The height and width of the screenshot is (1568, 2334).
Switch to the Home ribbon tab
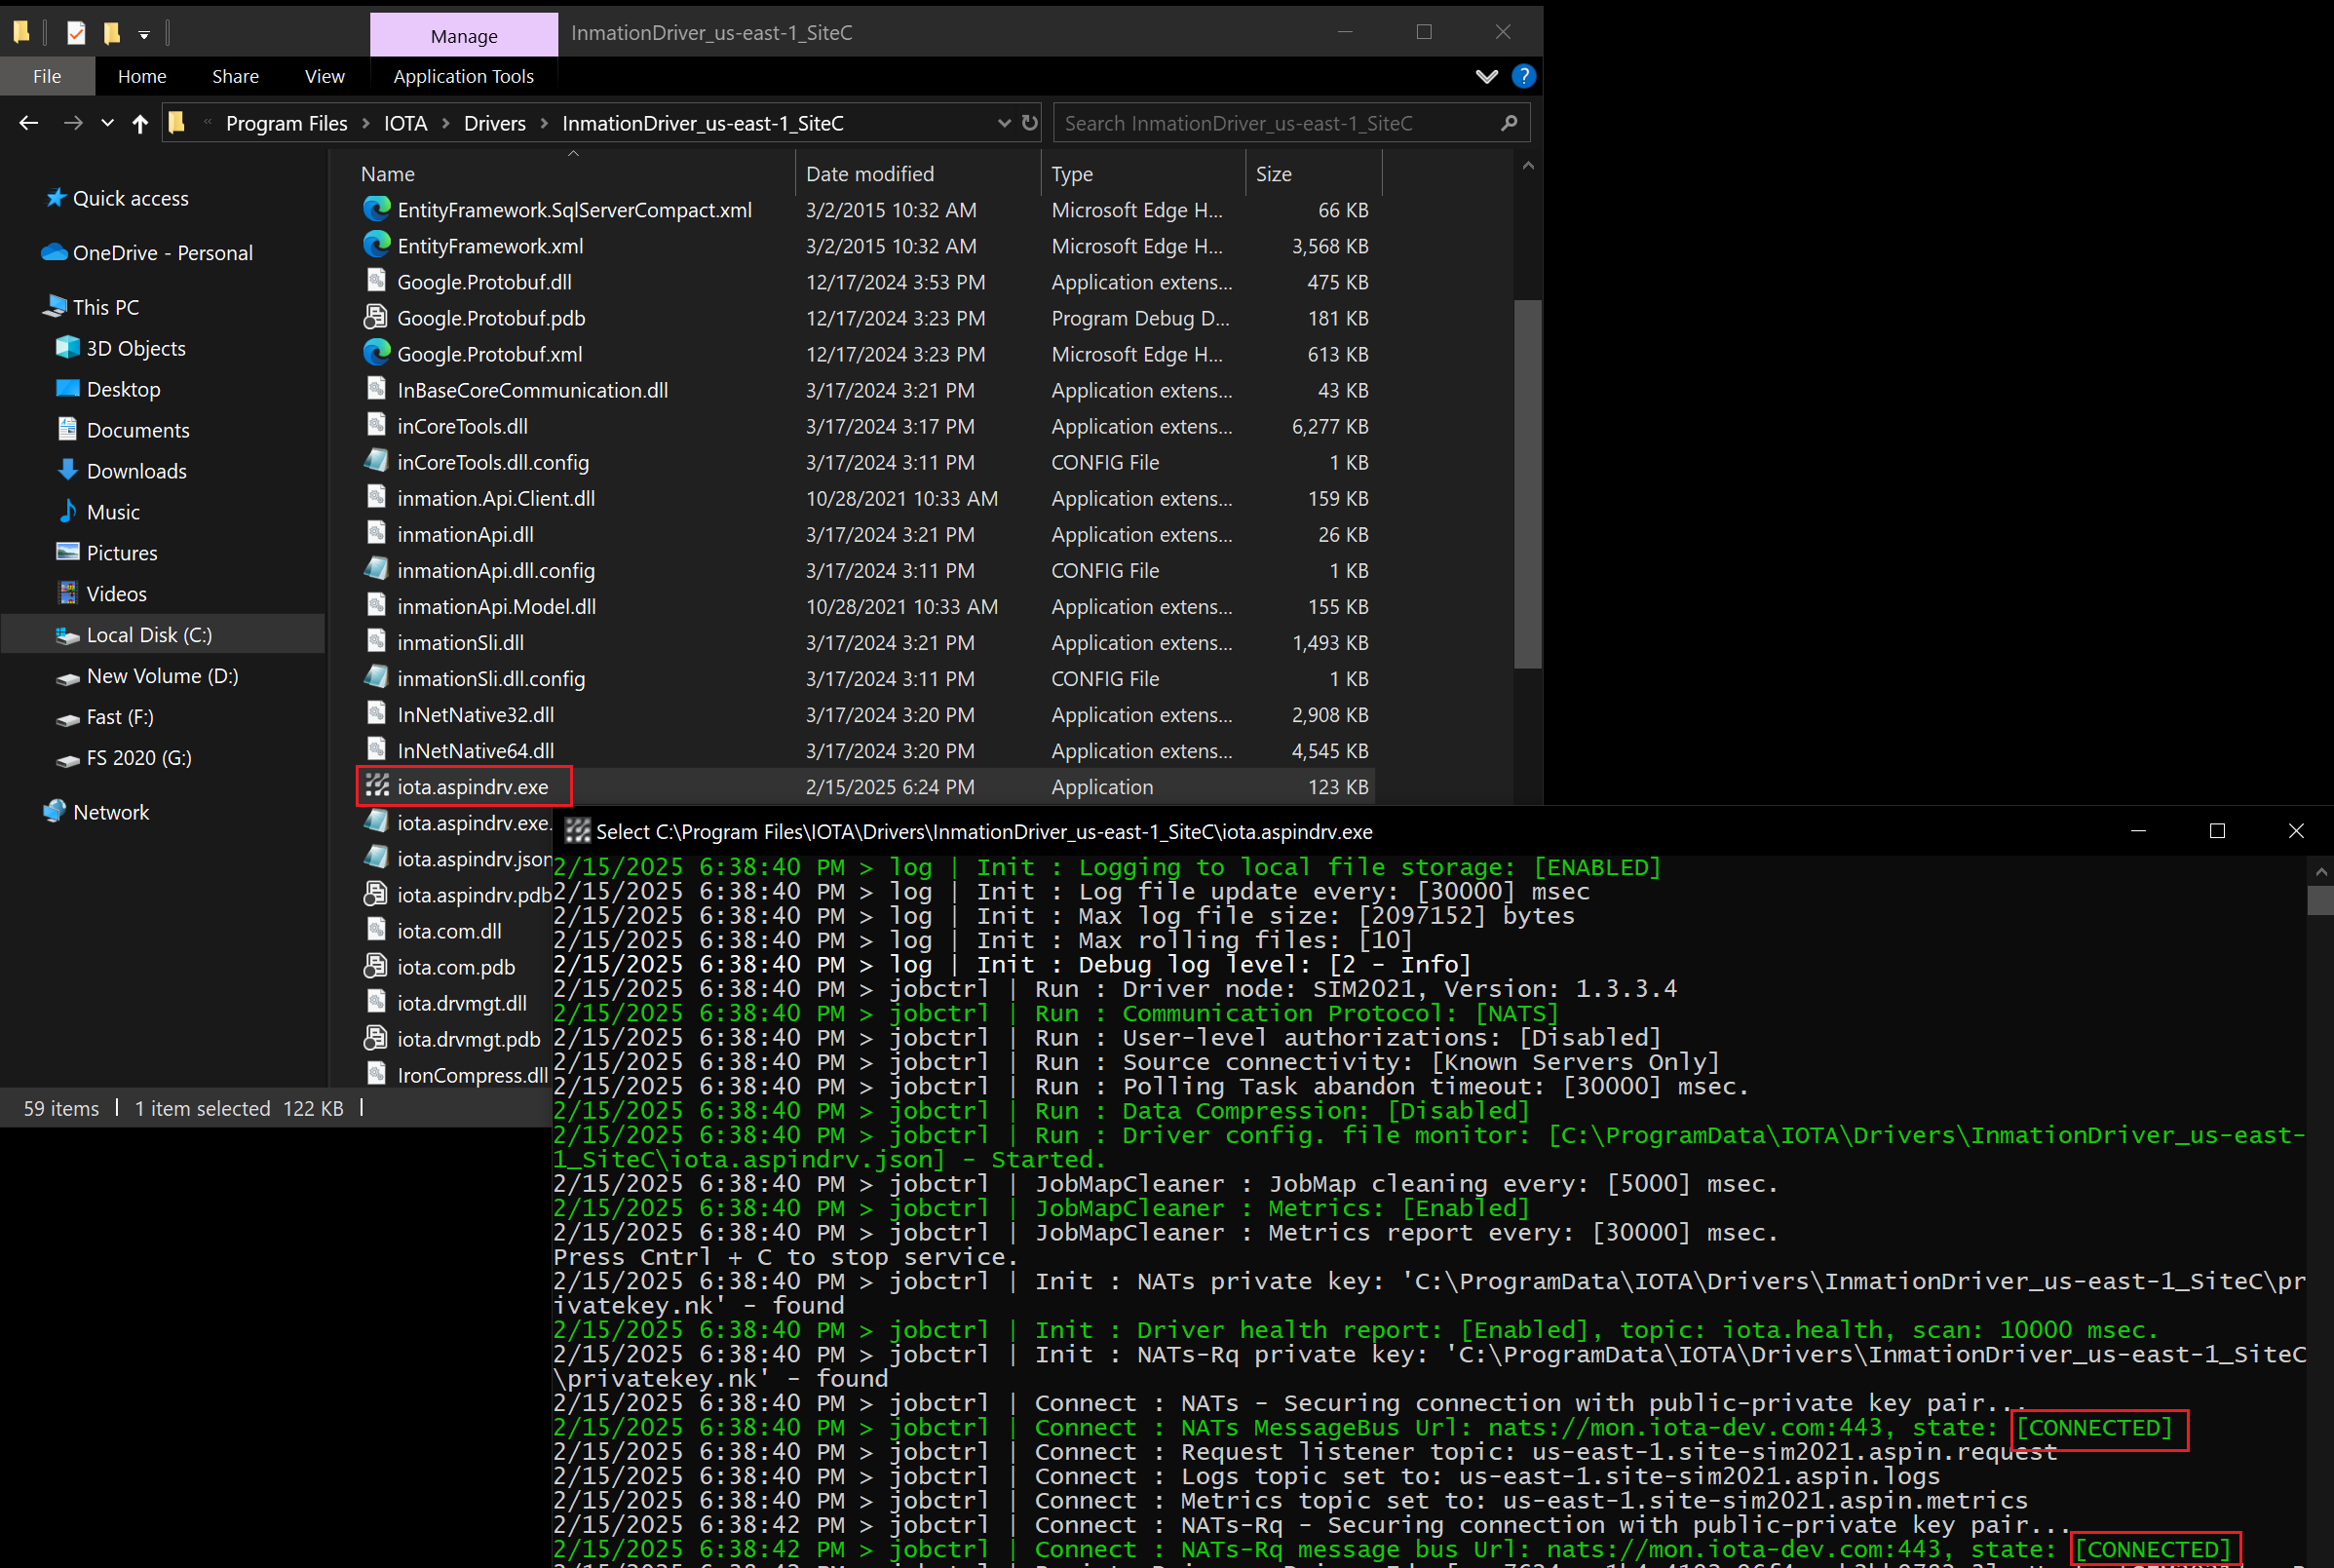tap(142, 76)
